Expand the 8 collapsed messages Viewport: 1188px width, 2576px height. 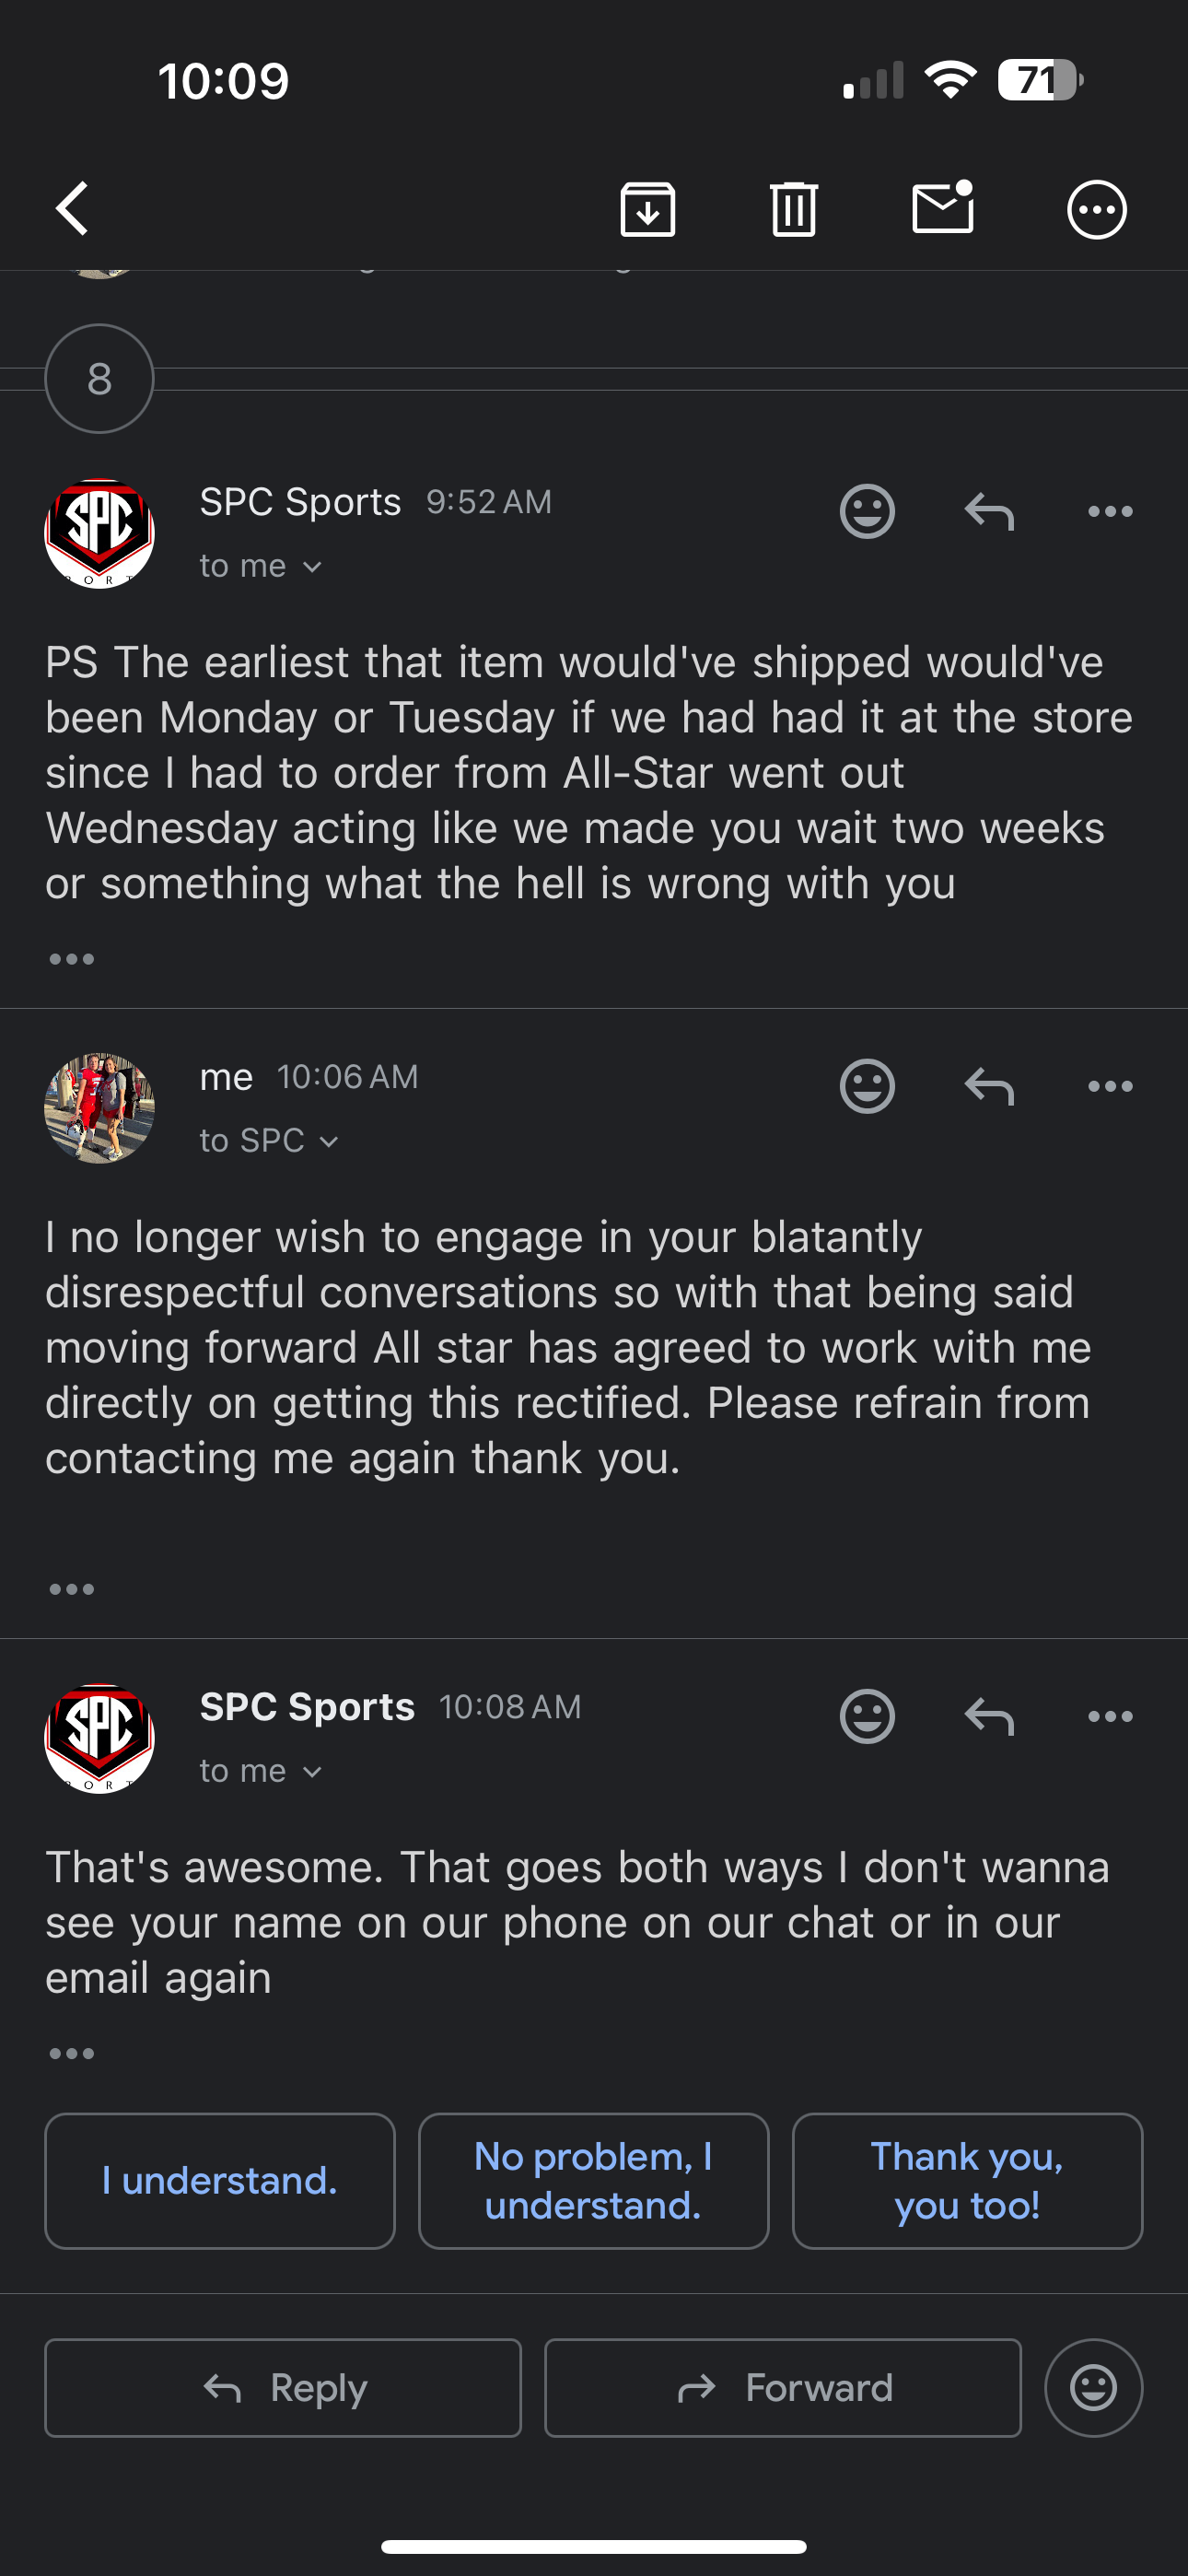coord(99,379)
